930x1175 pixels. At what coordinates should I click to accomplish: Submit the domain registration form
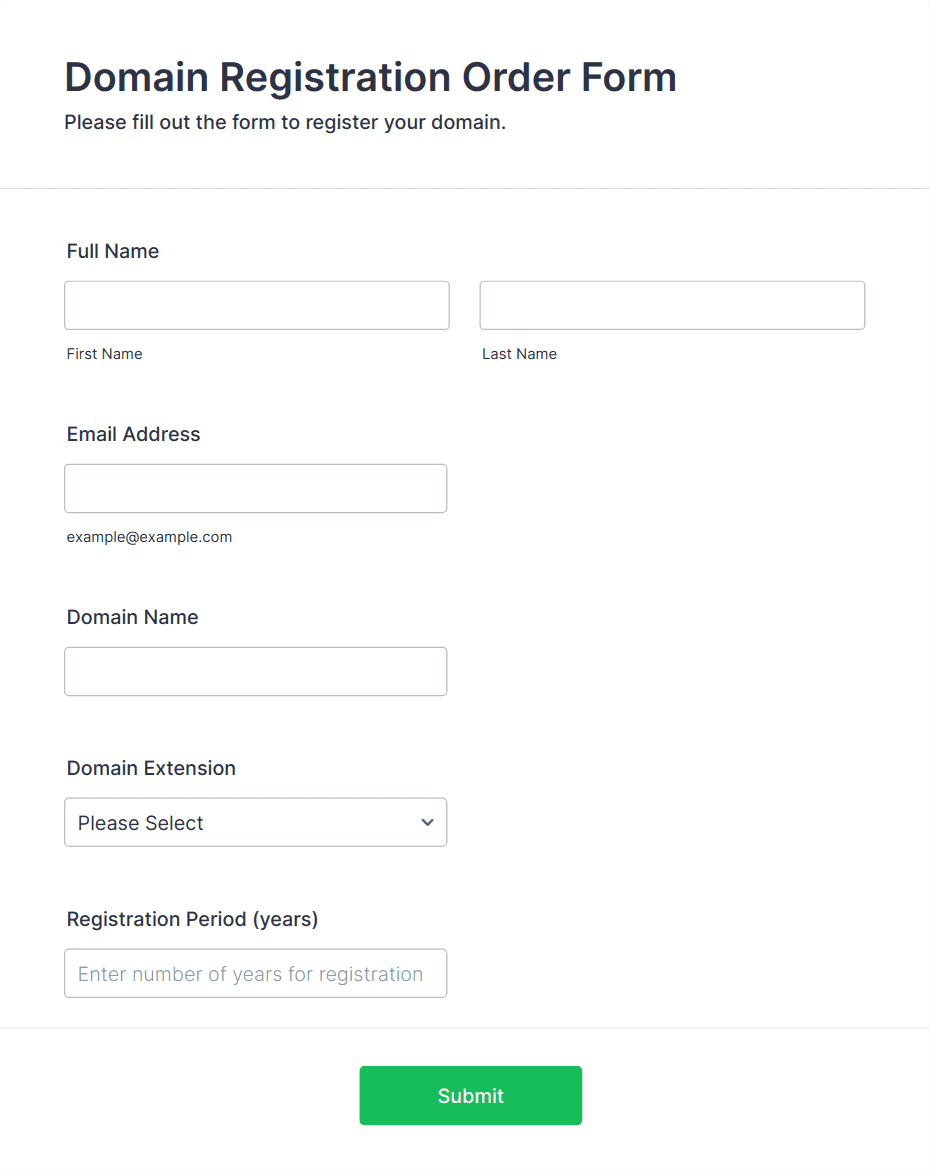(x=471, y=1096)
